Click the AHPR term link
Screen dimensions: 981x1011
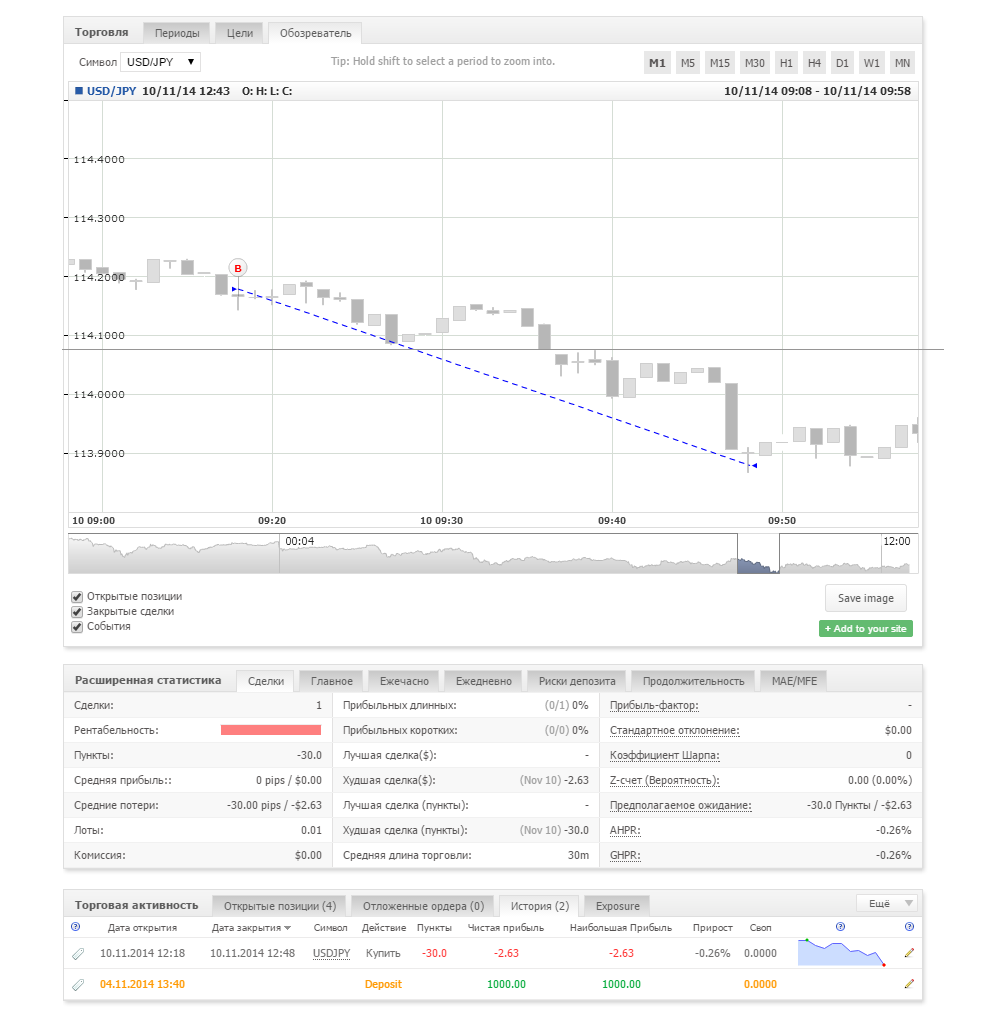pyautogui.click(x=625, y=830)
